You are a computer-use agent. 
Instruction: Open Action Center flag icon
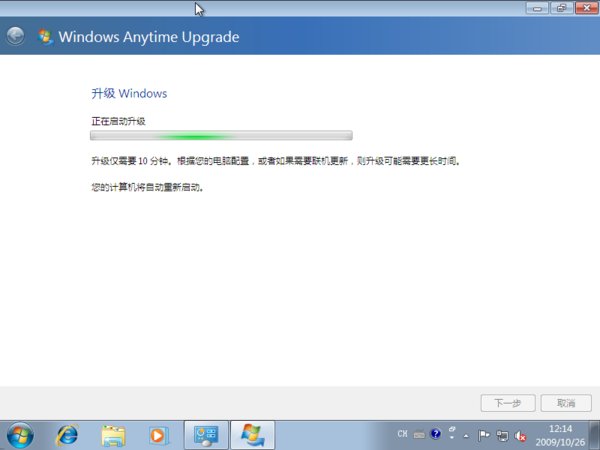[484, 435]
